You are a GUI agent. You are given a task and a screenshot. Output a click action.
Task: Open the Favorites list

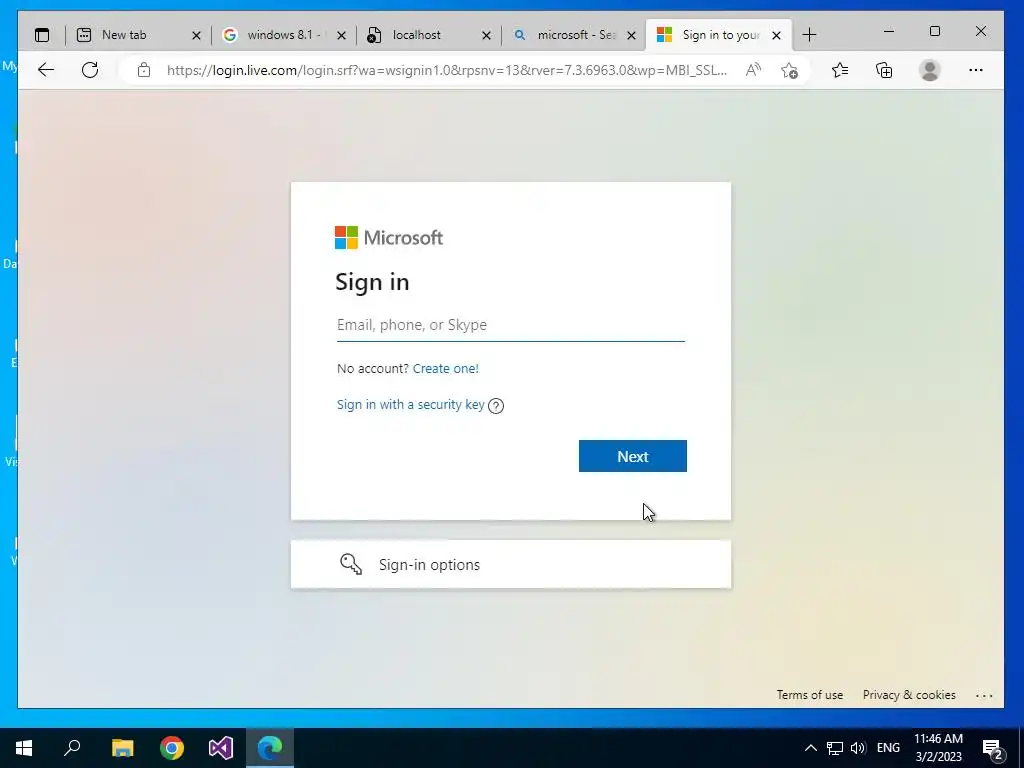pos(840,70)
